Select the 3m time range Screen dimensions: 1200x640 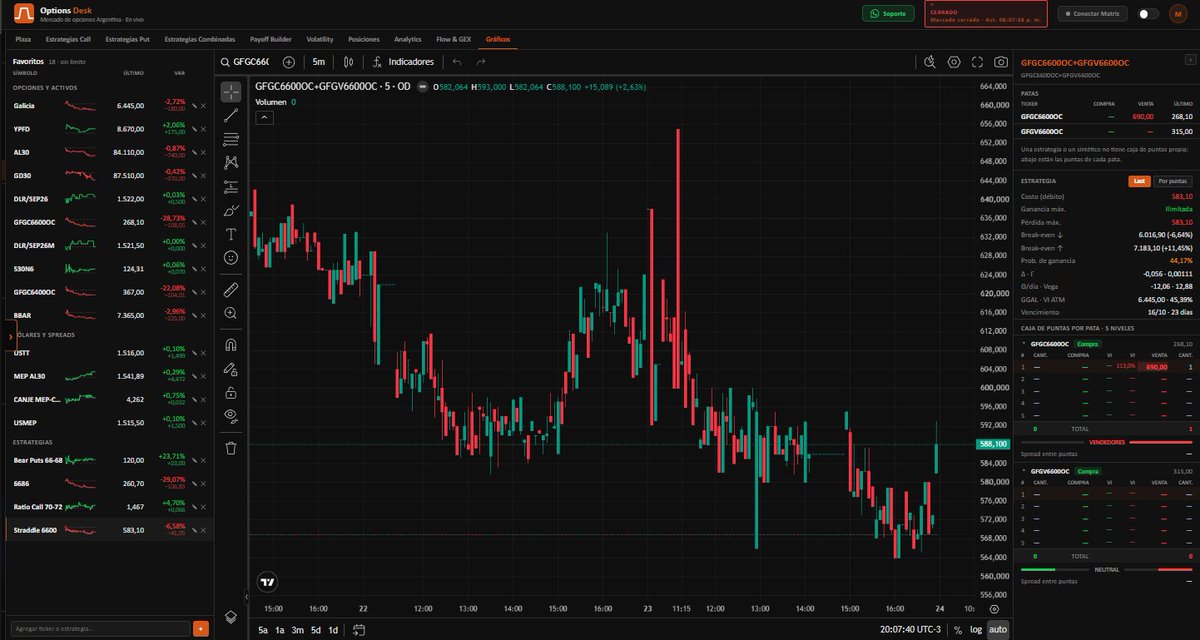click(298, 630)
